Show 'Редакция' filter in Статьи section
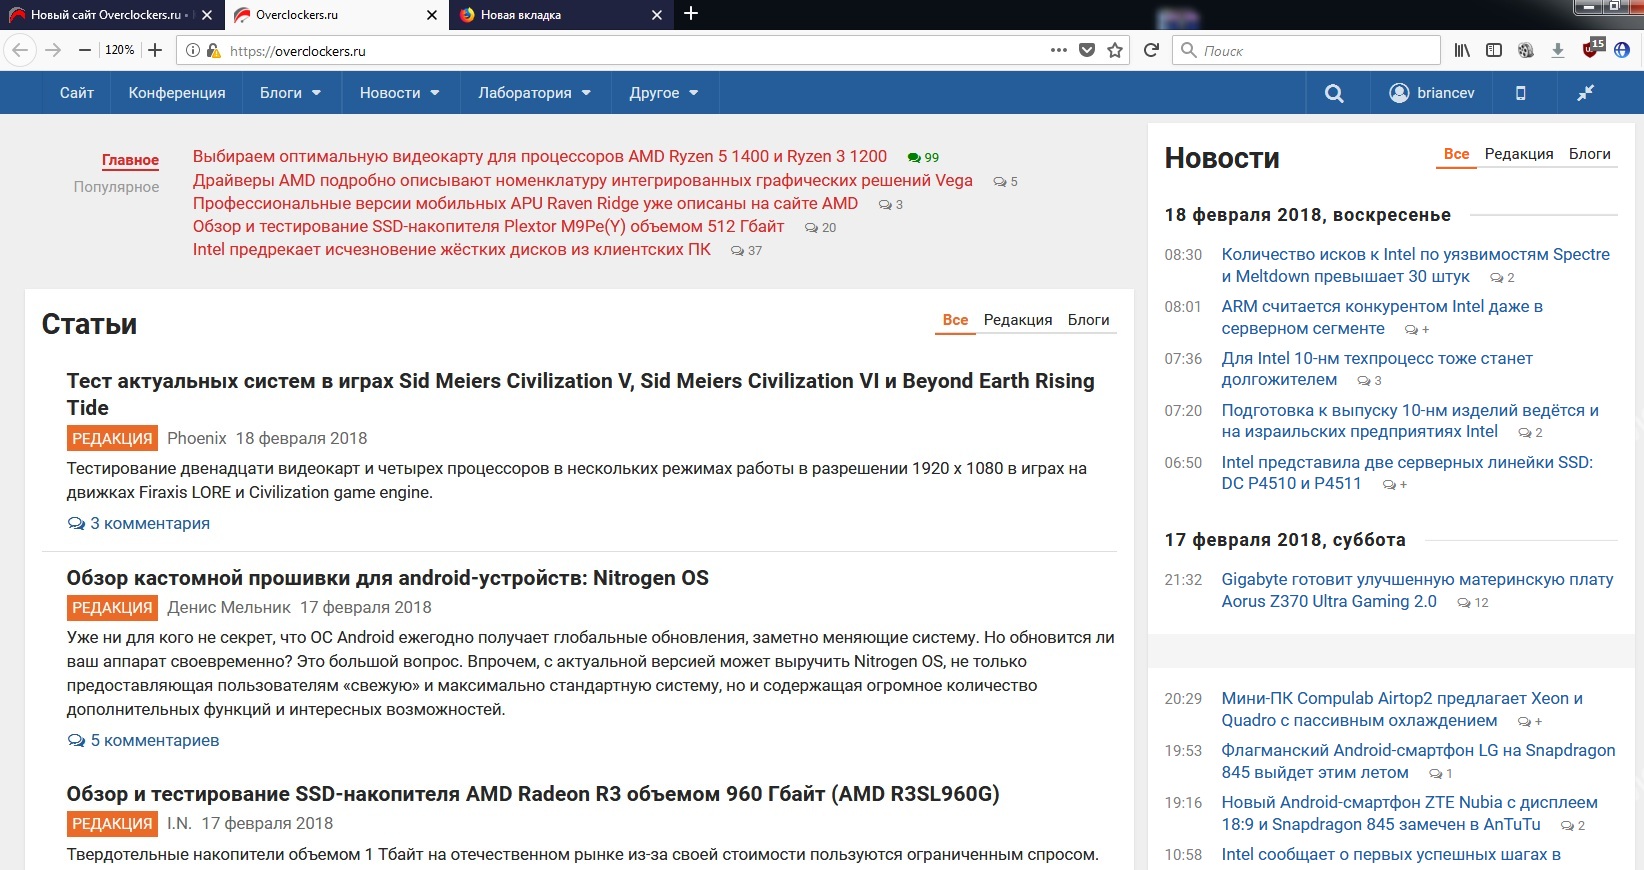The height and width of the screenshot is (870, 1644). tap(1018, 320)
